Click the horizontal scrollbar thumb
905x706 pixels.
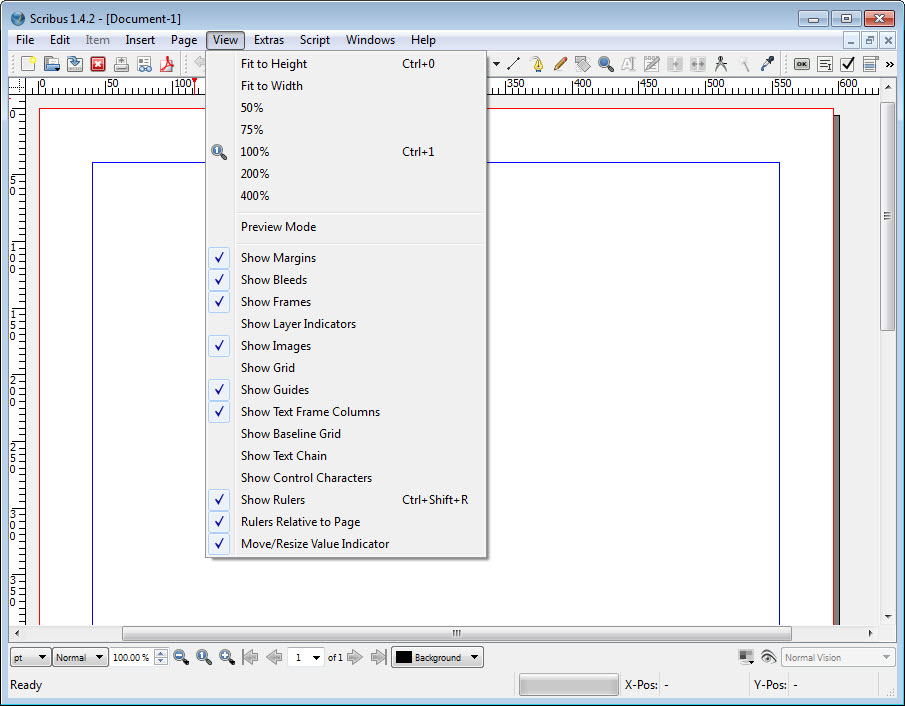457,633
